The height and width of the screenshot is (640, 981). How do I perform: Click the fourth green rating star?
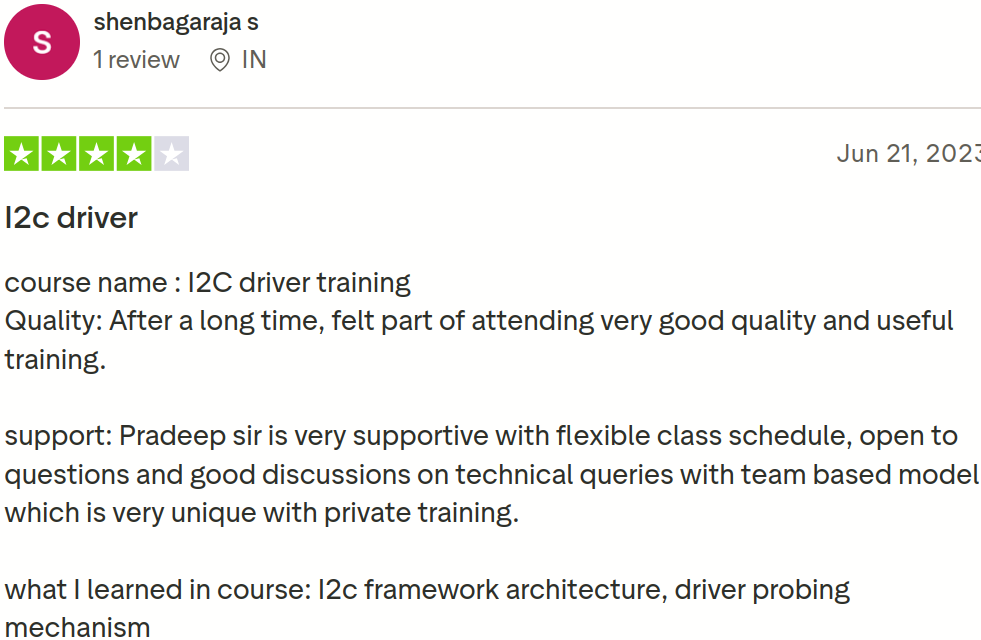point(134,154)
